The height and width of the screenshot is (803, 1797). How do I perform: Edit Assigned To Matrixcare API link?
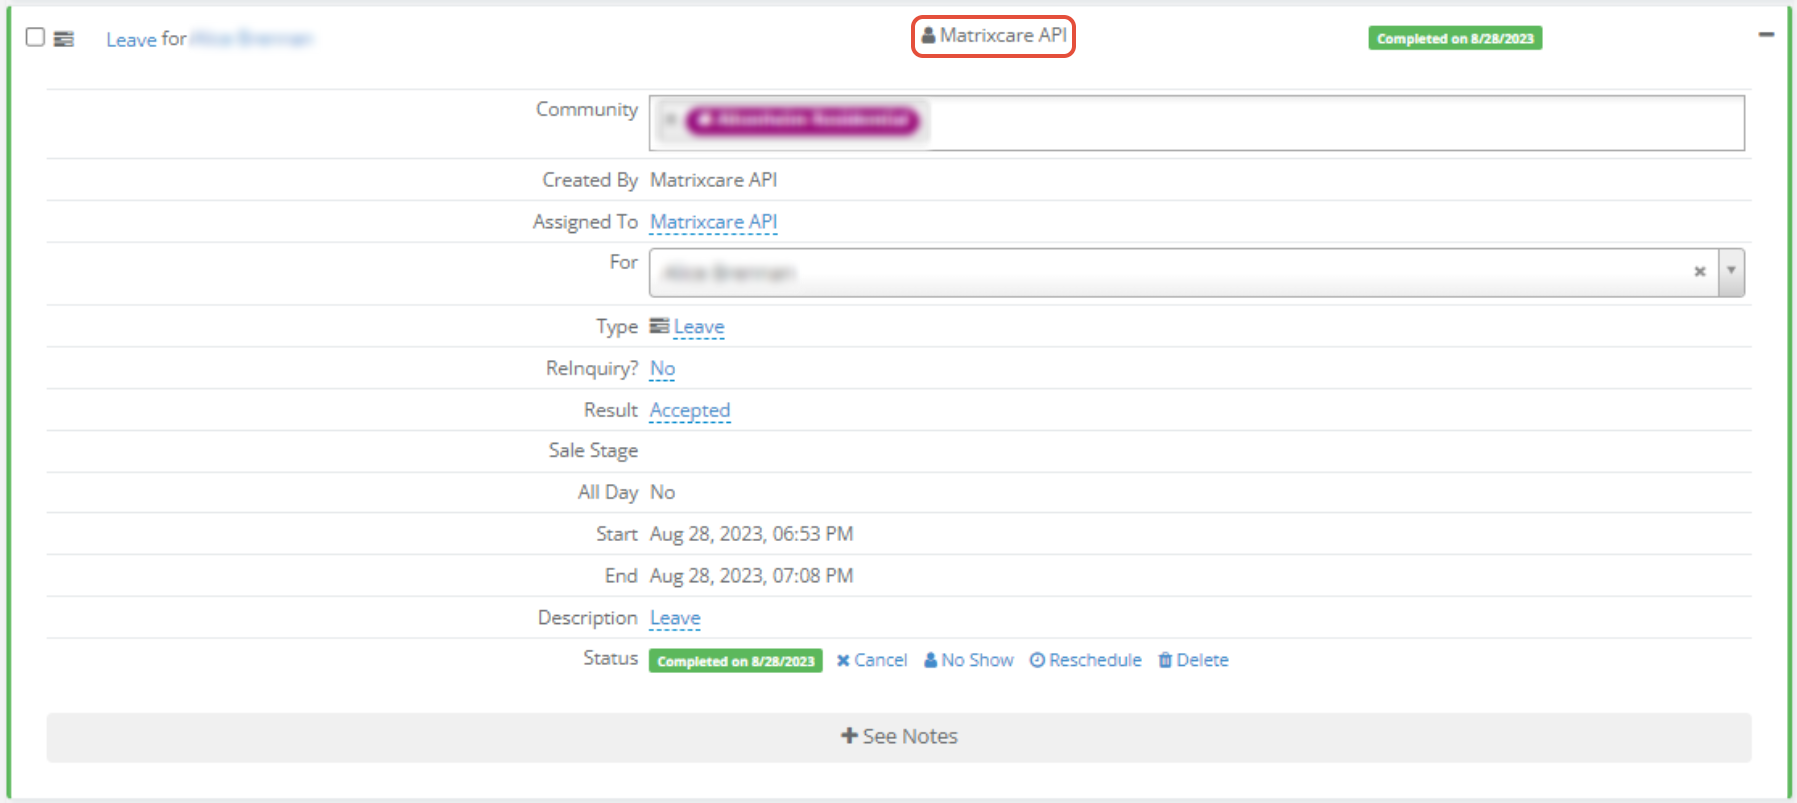pyautogui.click(x=713, y=222)
